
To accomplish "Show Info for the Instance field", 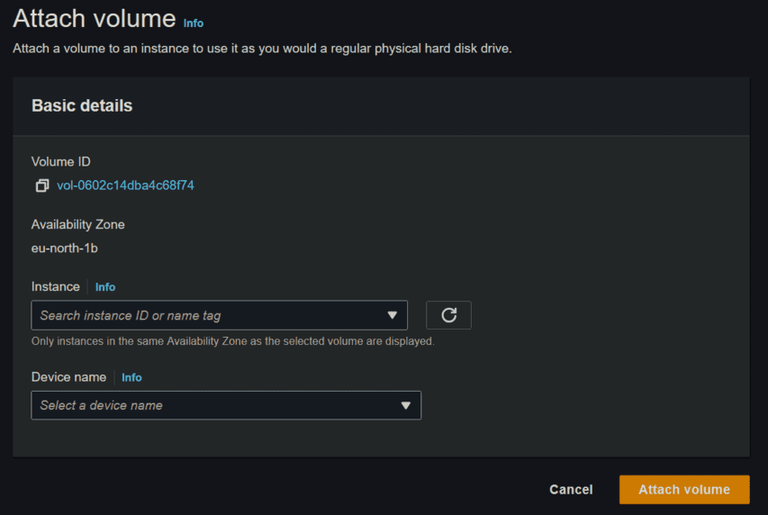I will coord(105,287).
